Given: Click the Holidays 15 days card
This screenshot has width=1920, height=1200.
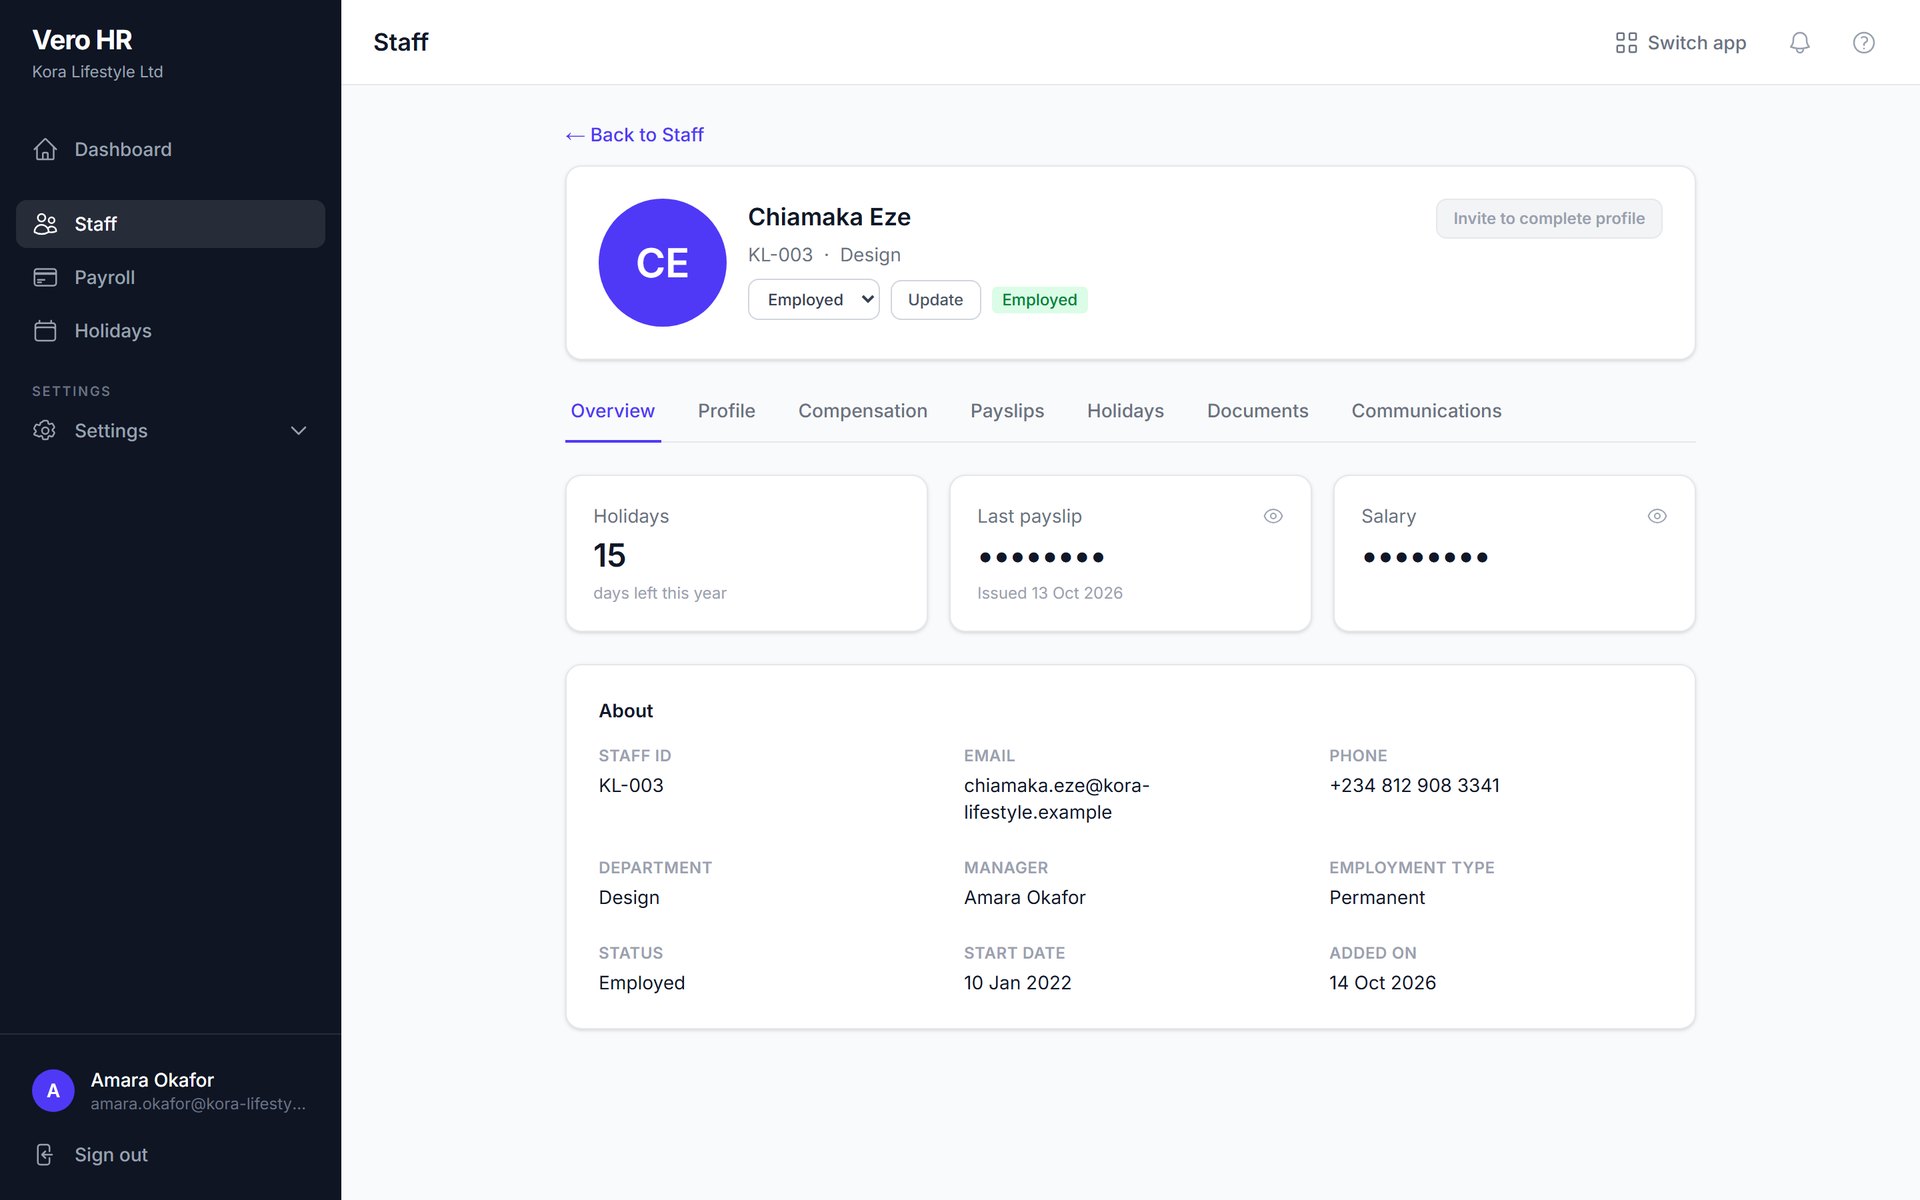Looking at the screenshot, I should [x=746, y=553].
